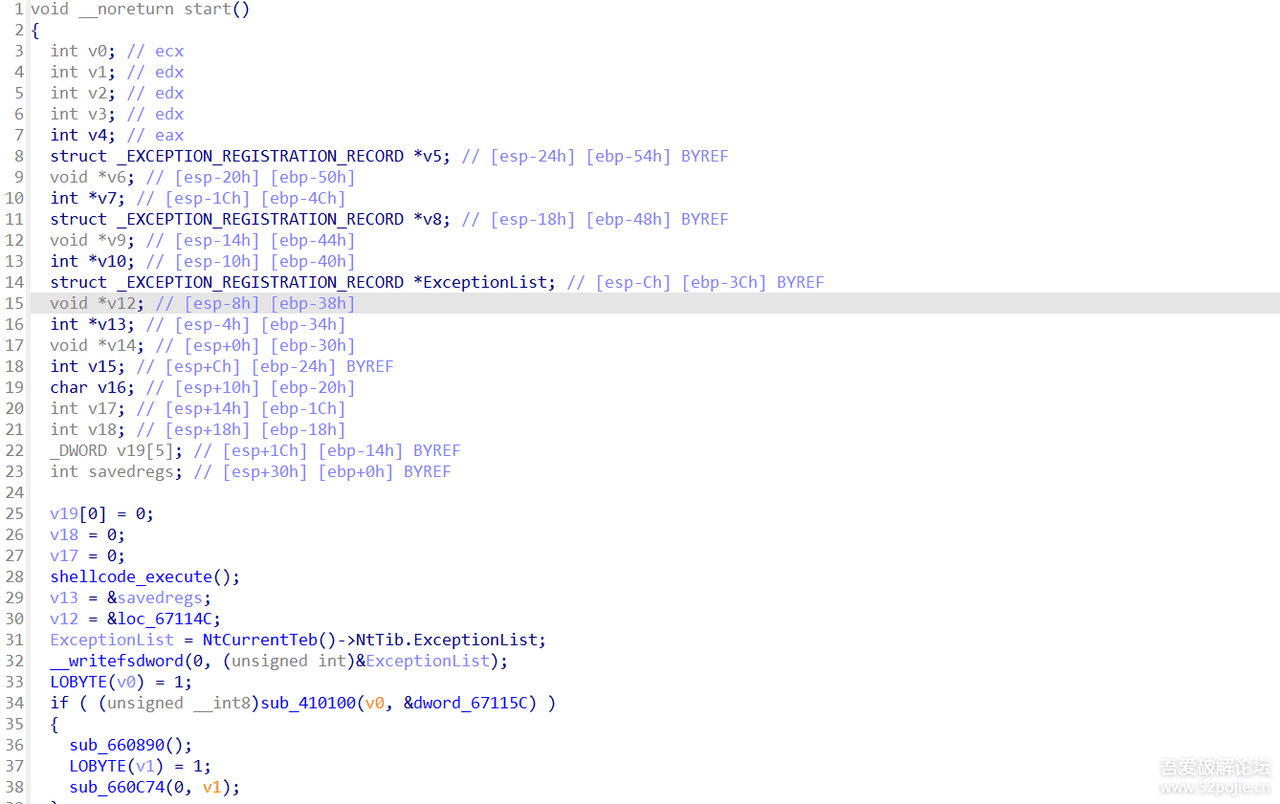This screenshot has width=1280, height=804.
Task: Click the v17 = 0 statement
Action: (x=87, y=556)
